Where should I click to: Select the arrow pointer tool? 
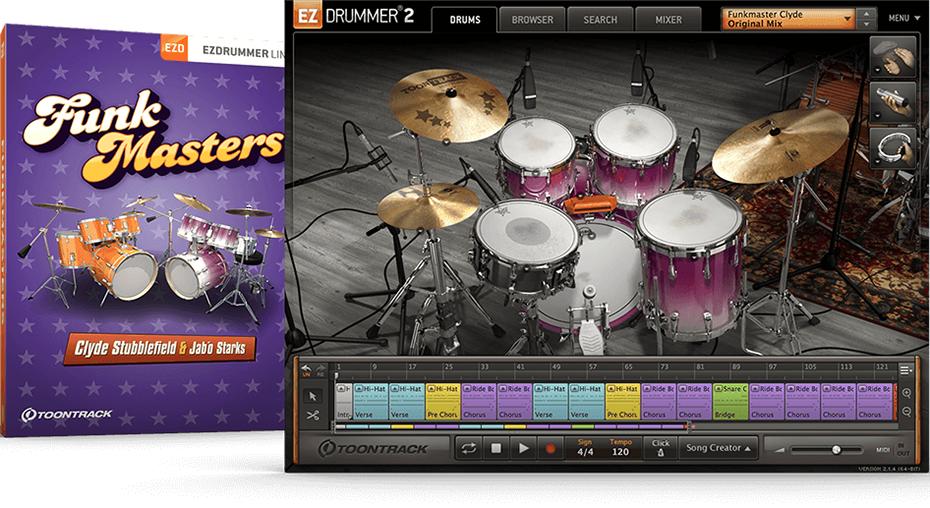click(312, 395)
